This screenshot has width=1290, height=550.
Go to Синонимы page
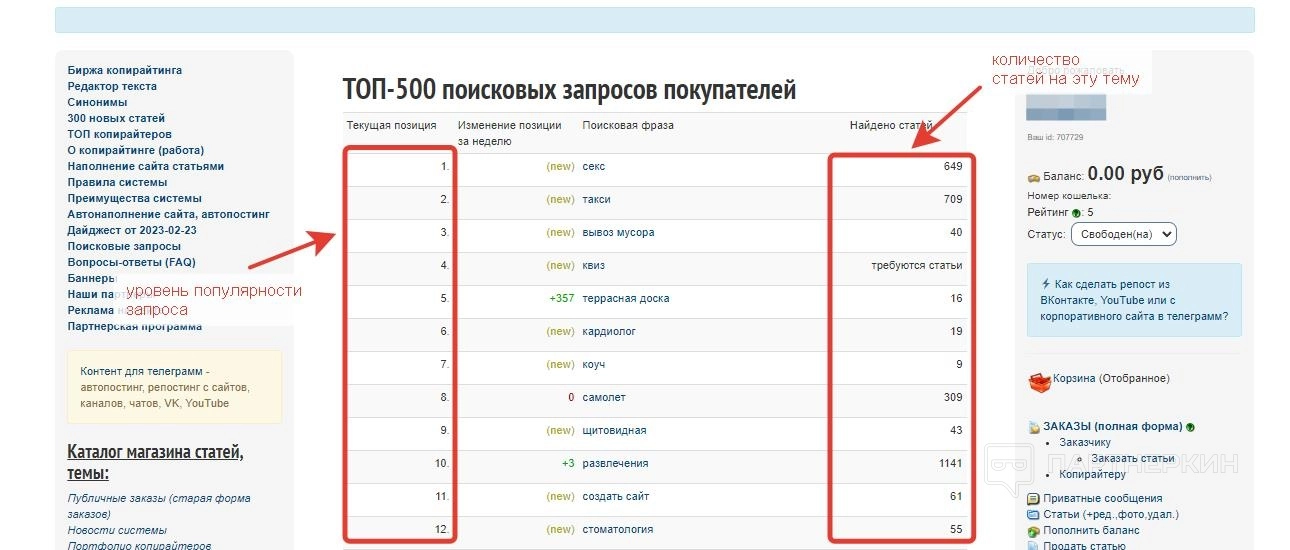[98, 102]
